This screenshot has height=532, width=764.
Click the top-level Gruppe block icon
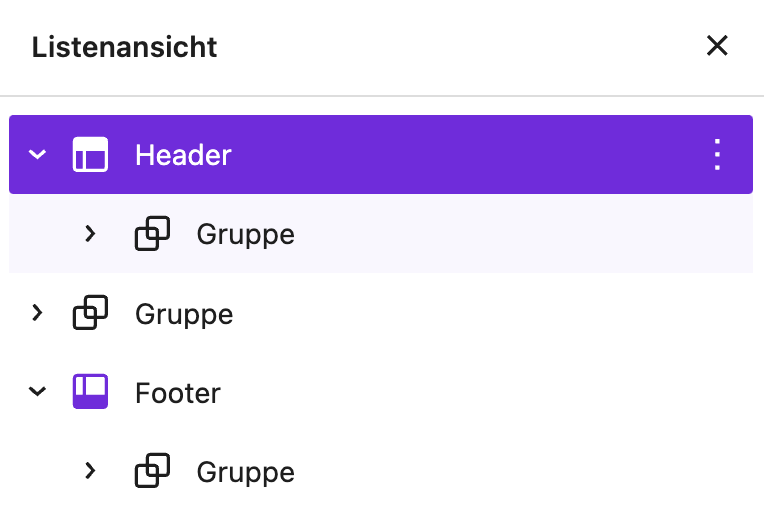[x=90, y=314]
